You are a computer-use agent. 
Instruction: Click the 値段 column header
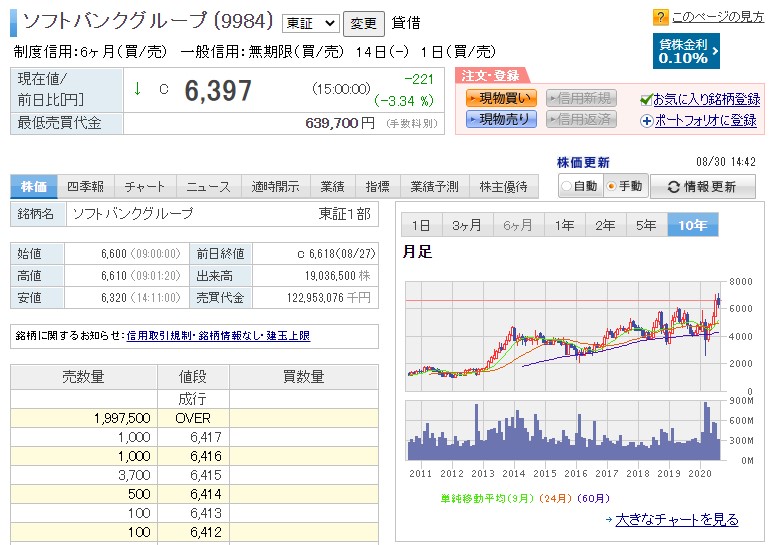[x=193, y=377]
